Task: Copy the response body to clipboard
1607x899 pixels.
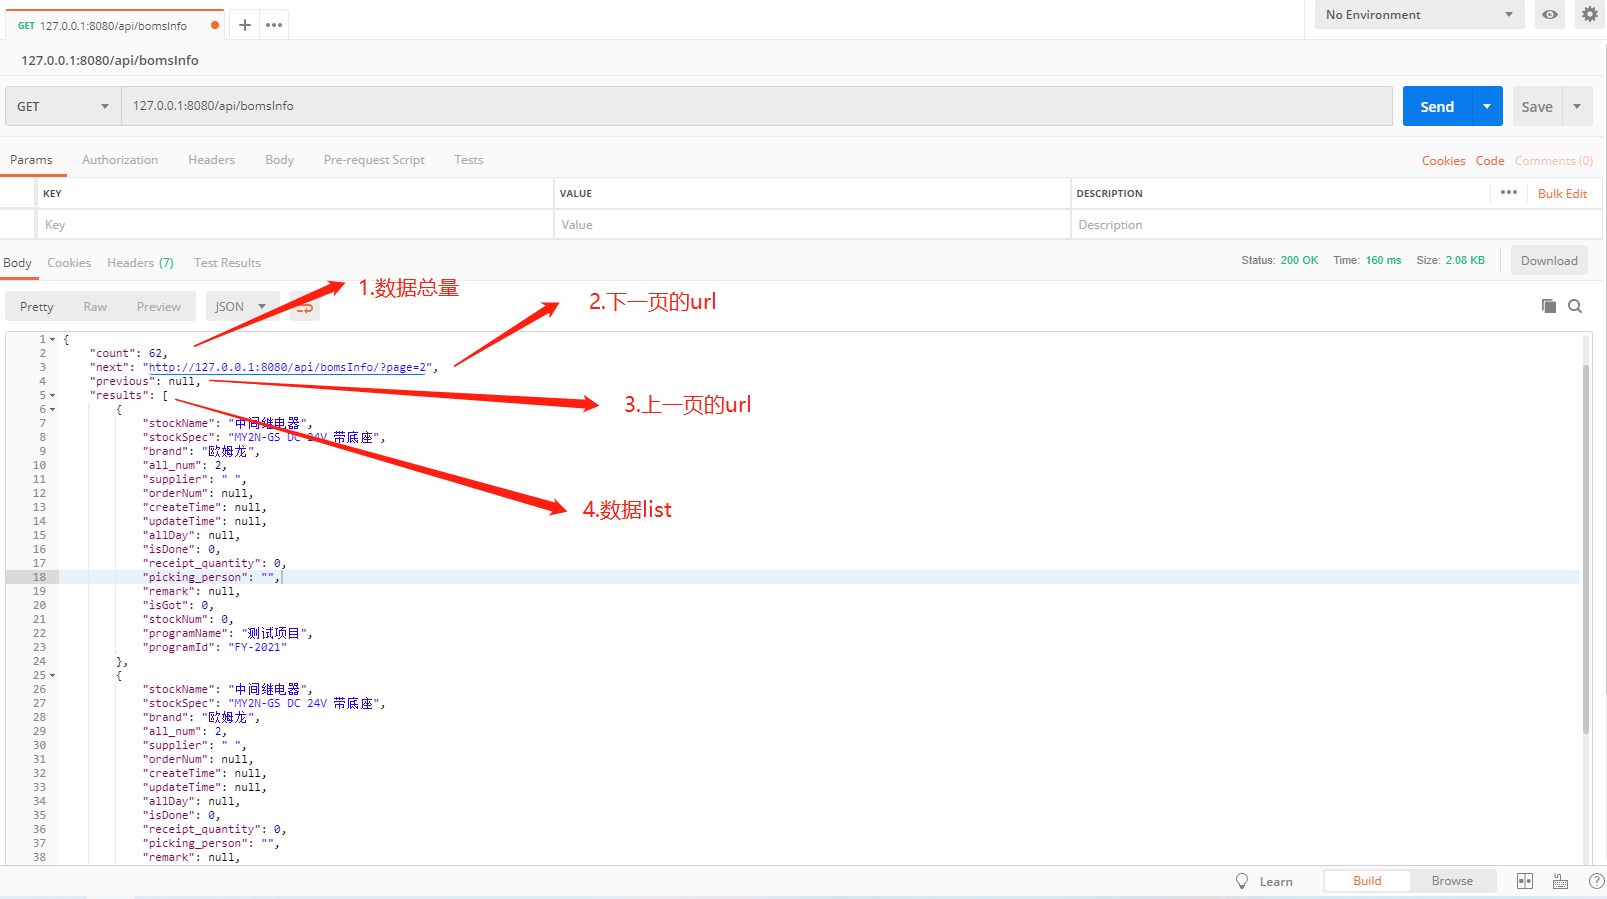Action: coord(1548,306)
